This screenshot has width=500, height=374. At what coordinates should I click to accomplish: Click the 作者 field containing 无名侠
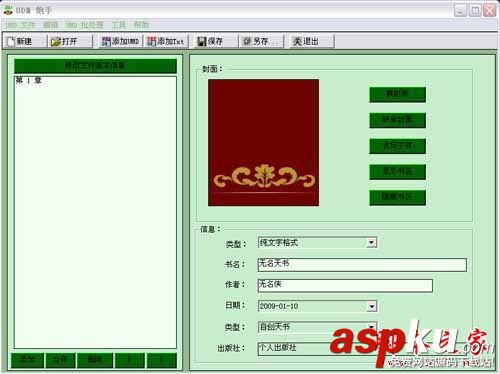(345, 285)
